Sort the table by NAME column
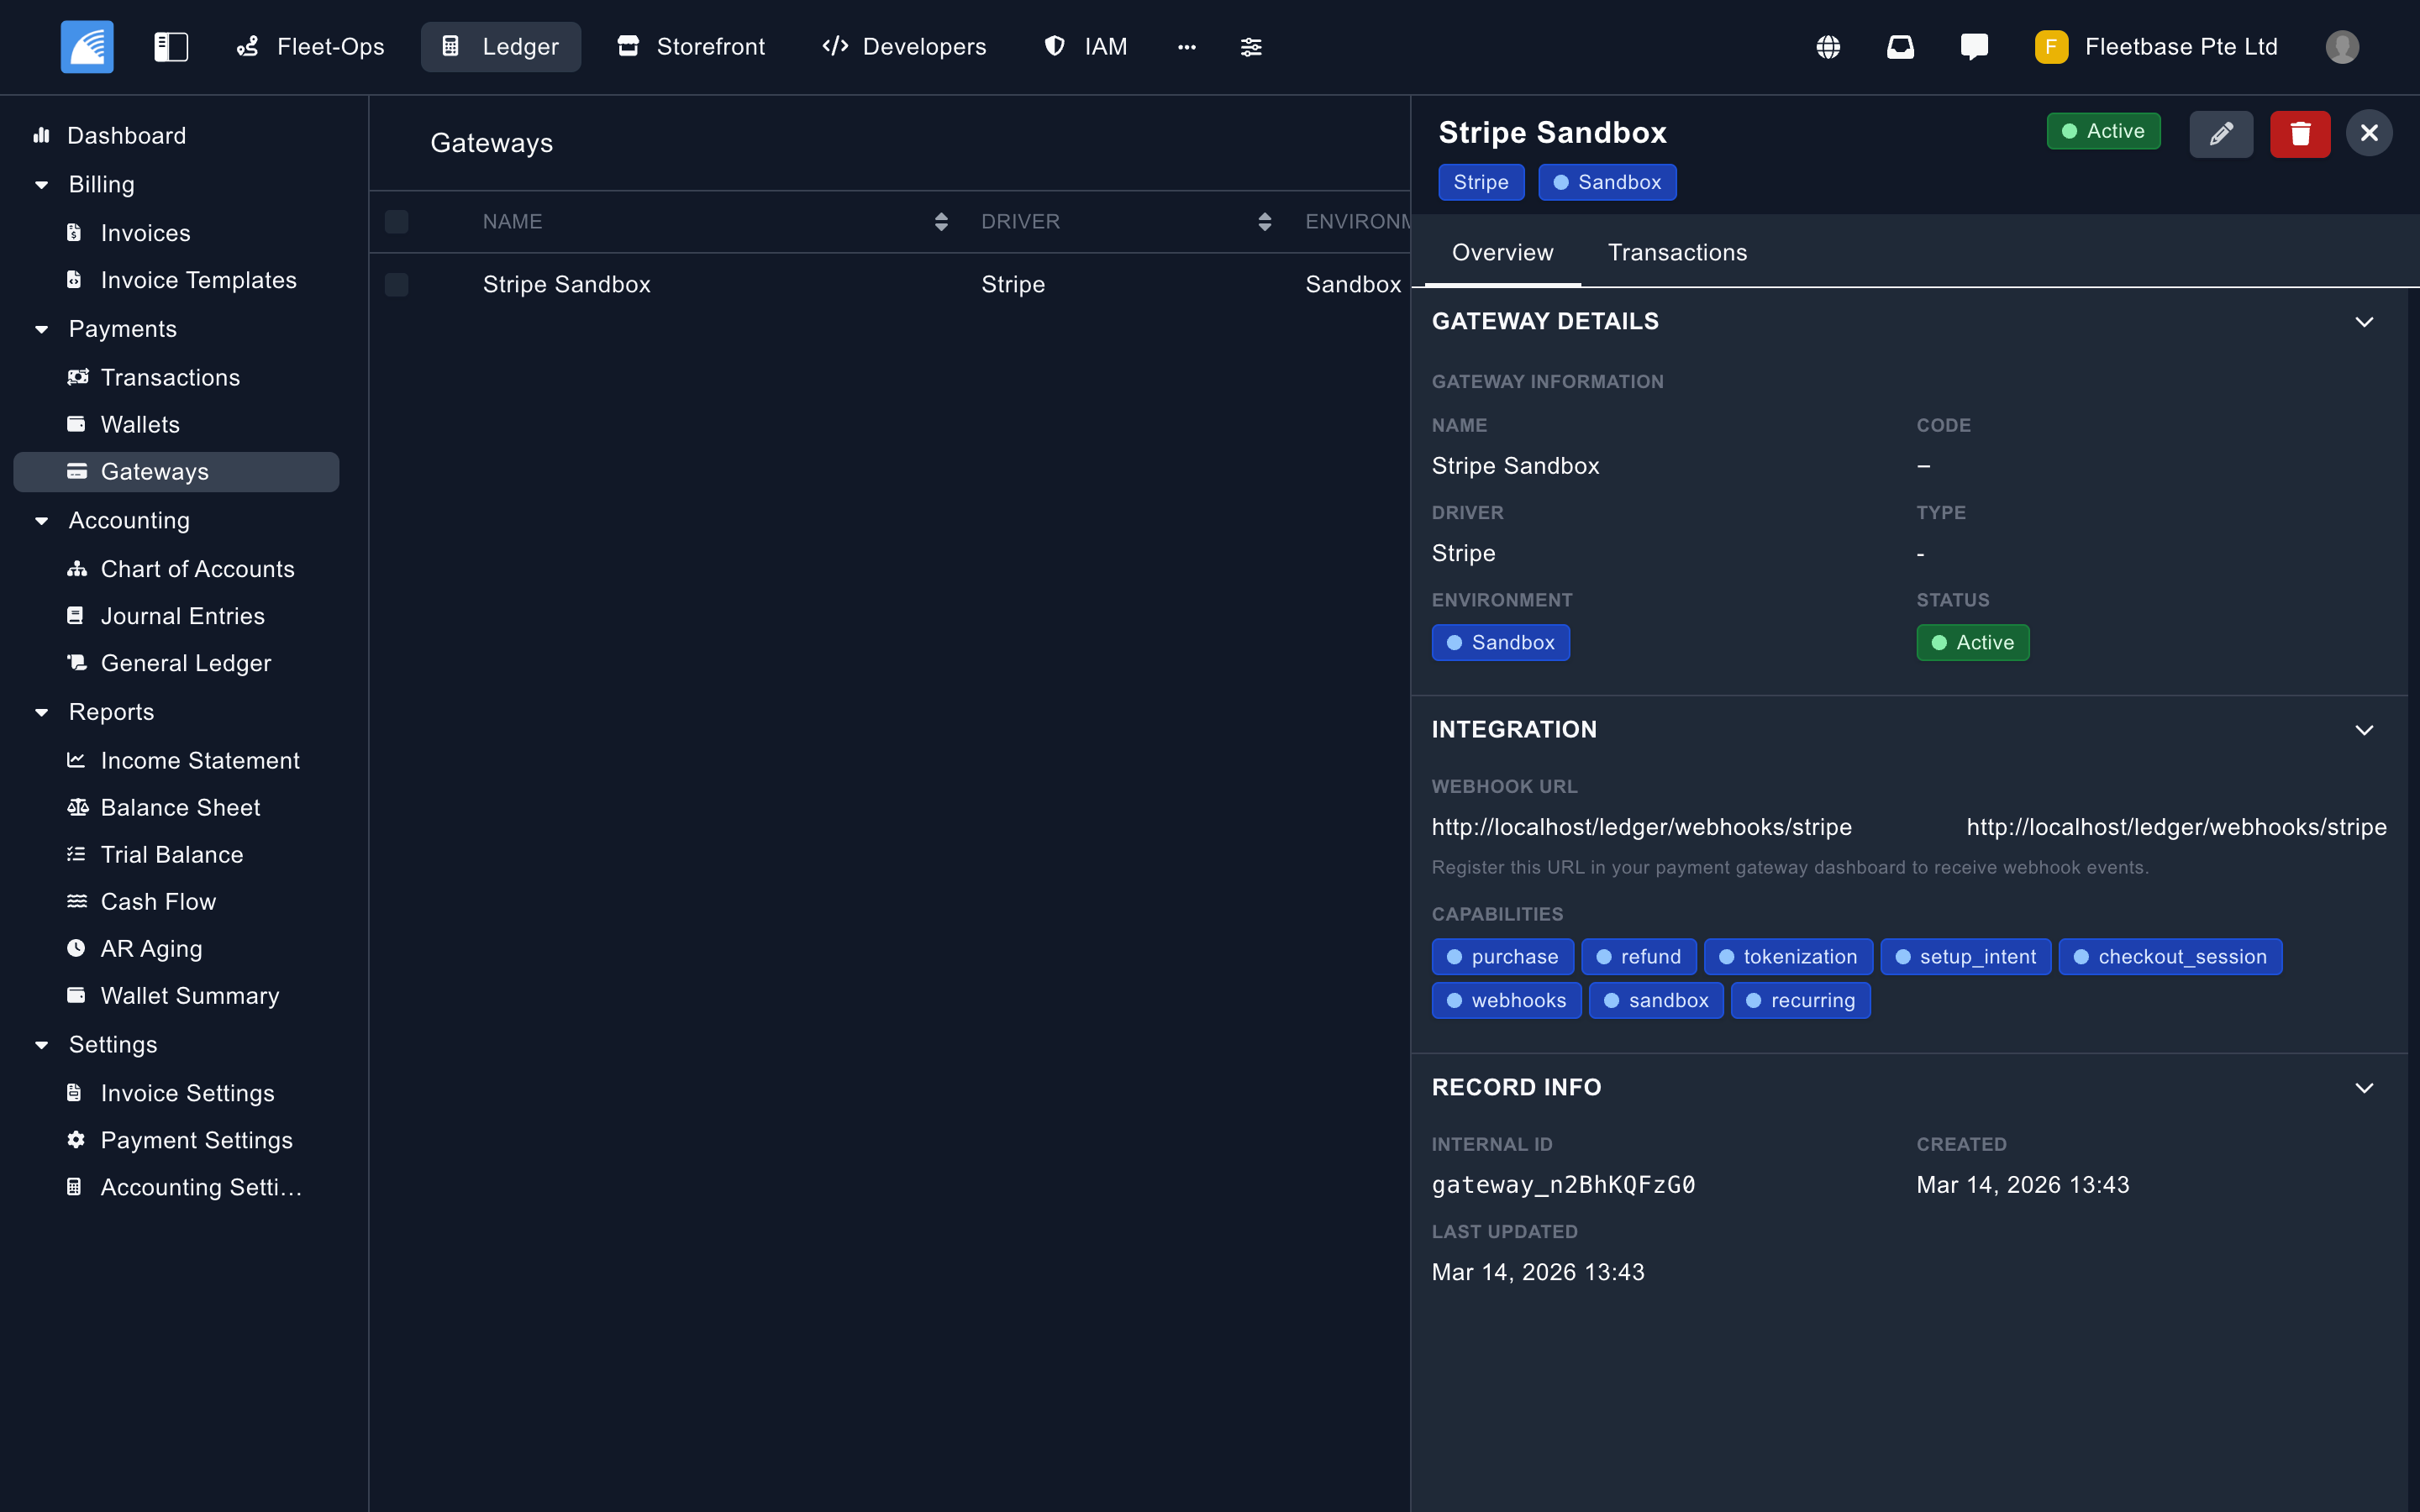 tap(941, 222)
